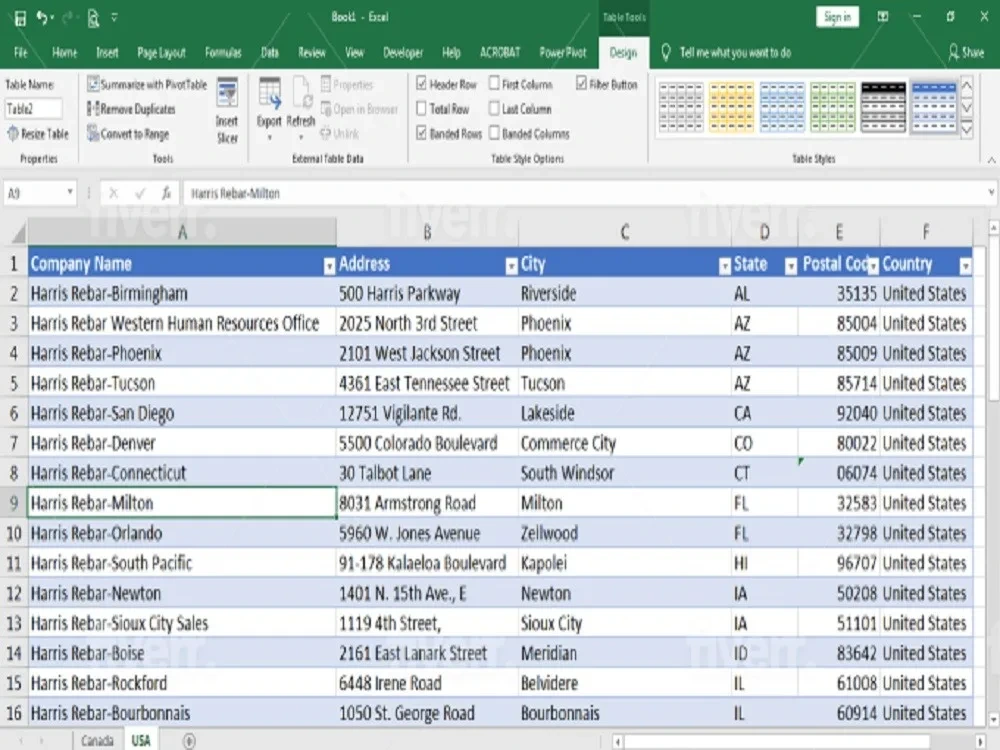
Task: Open the File tab
Action: click(x=21, y=52)
